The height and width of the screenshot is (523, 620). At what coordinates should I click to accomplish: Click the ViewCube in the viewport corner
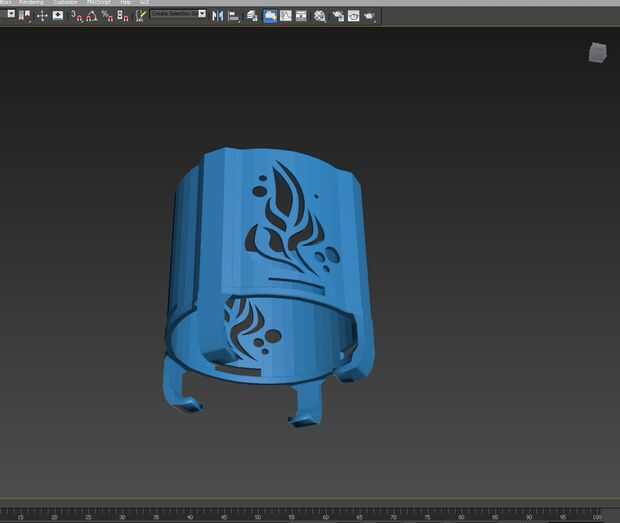(597, 52)
